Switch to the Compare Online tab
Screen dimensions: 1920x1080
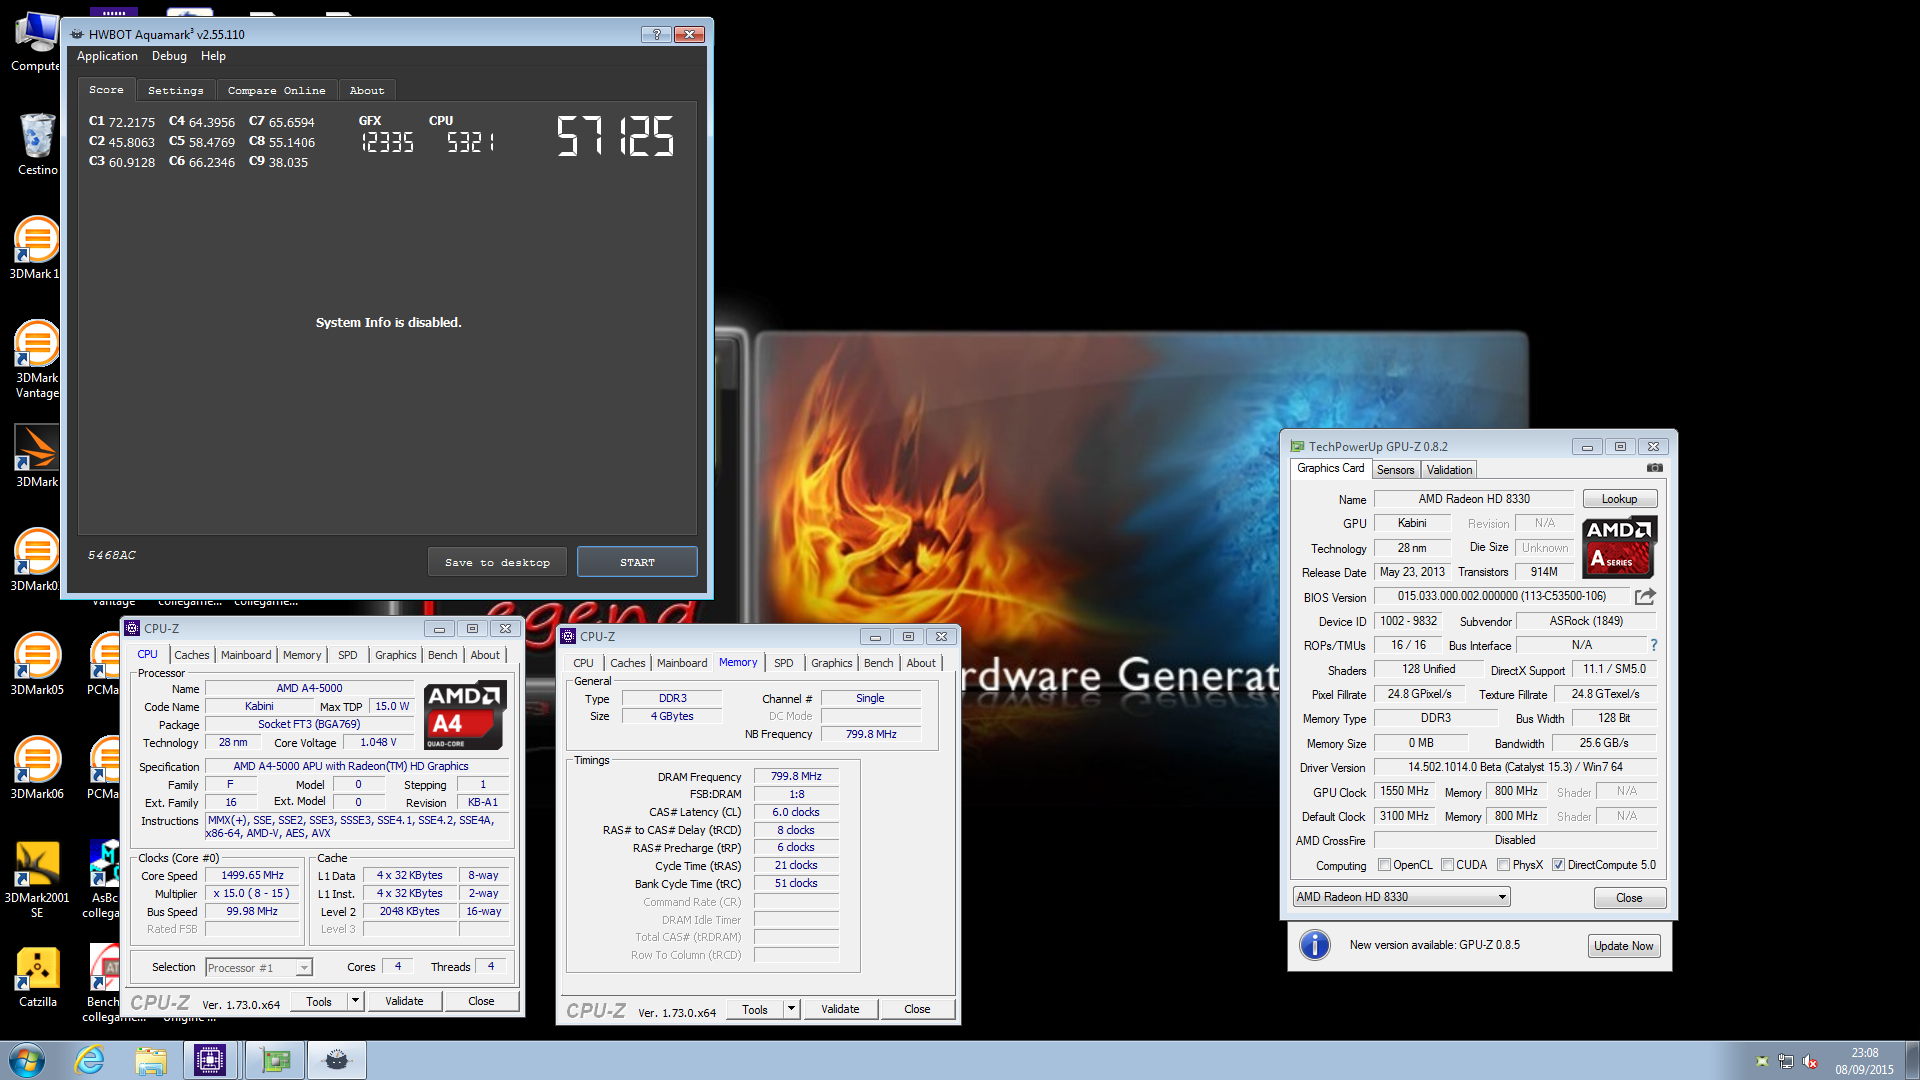click(277, 90)
